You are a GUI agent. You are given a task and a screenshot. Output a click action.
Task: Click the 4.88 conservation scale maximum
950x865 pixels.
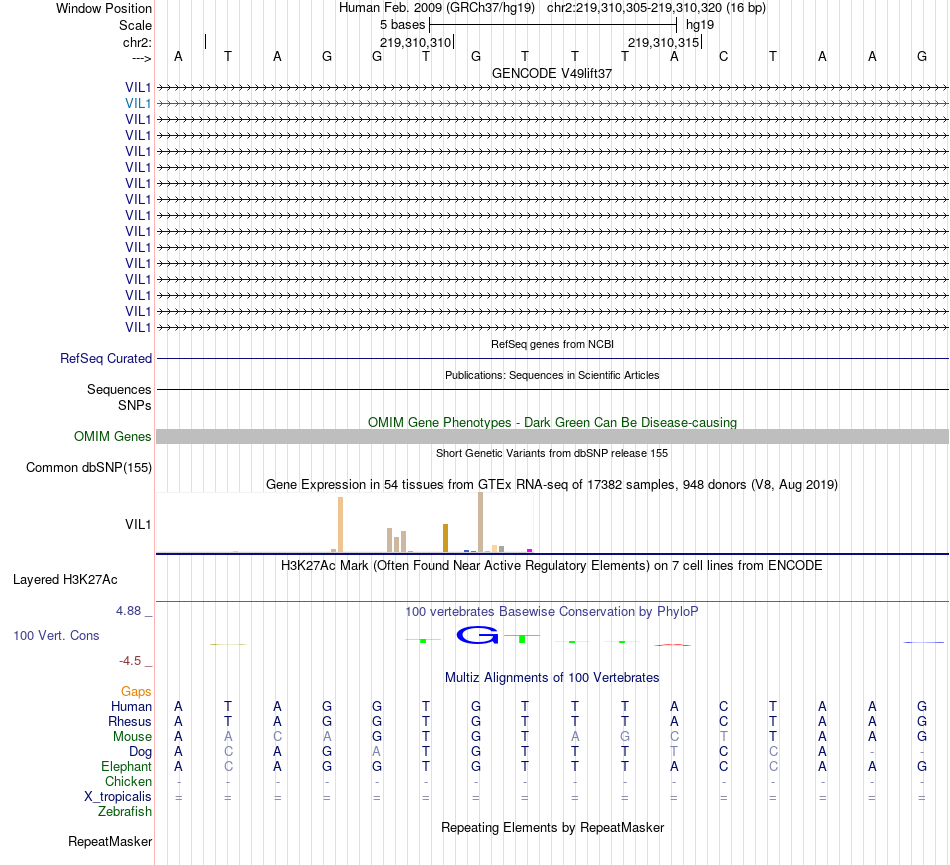point(128,611)
